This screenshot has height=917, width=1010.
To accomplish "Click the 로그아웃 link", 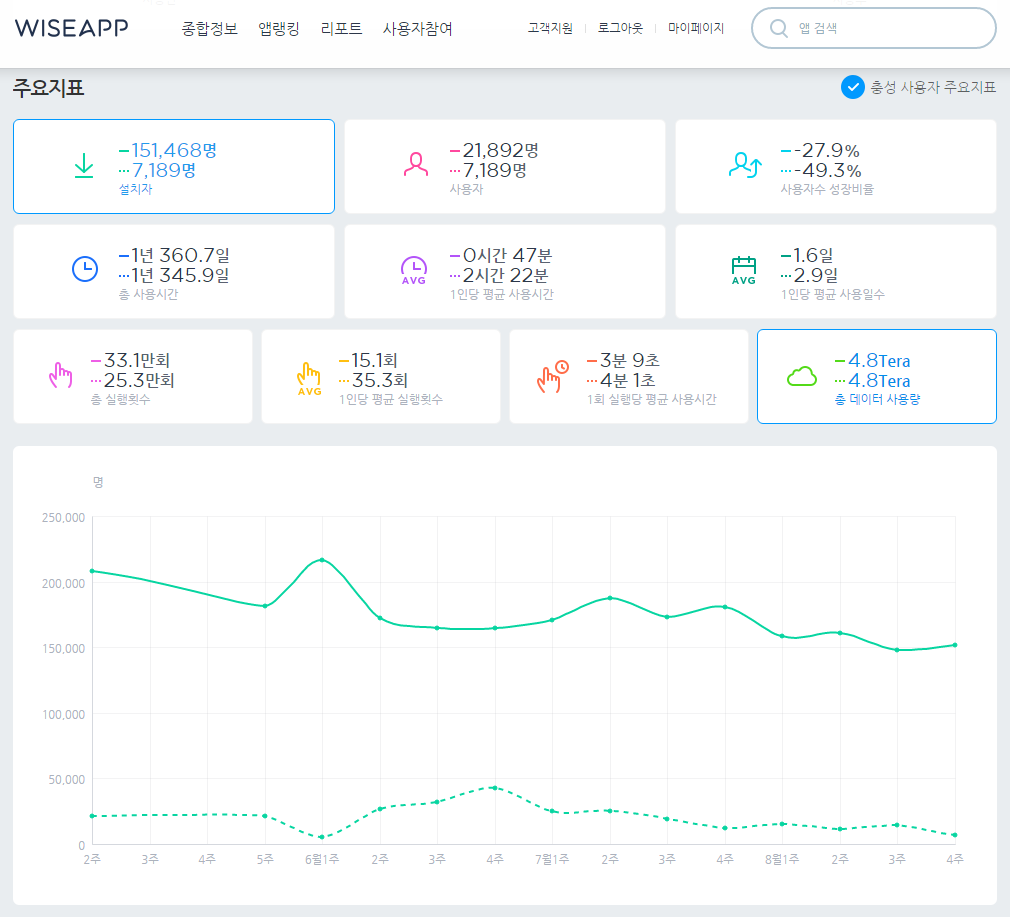I will coord(620,28).
